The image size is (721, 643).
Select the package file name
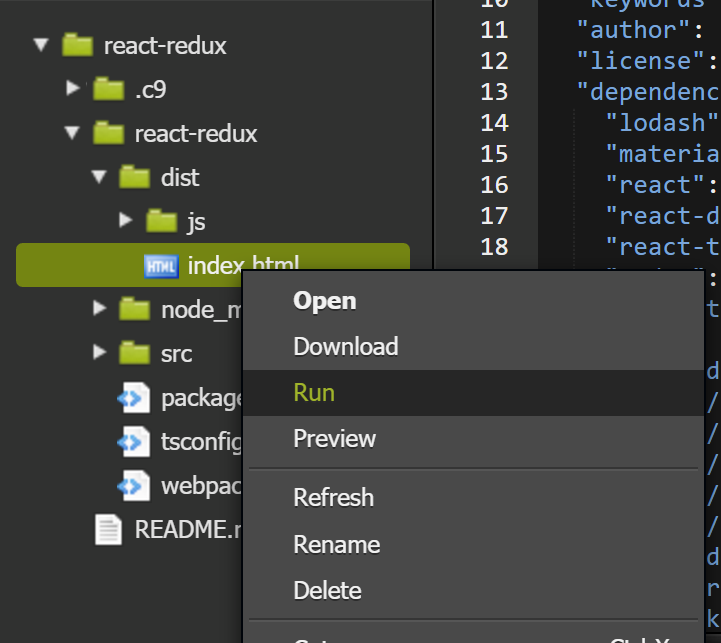point(201,399)
